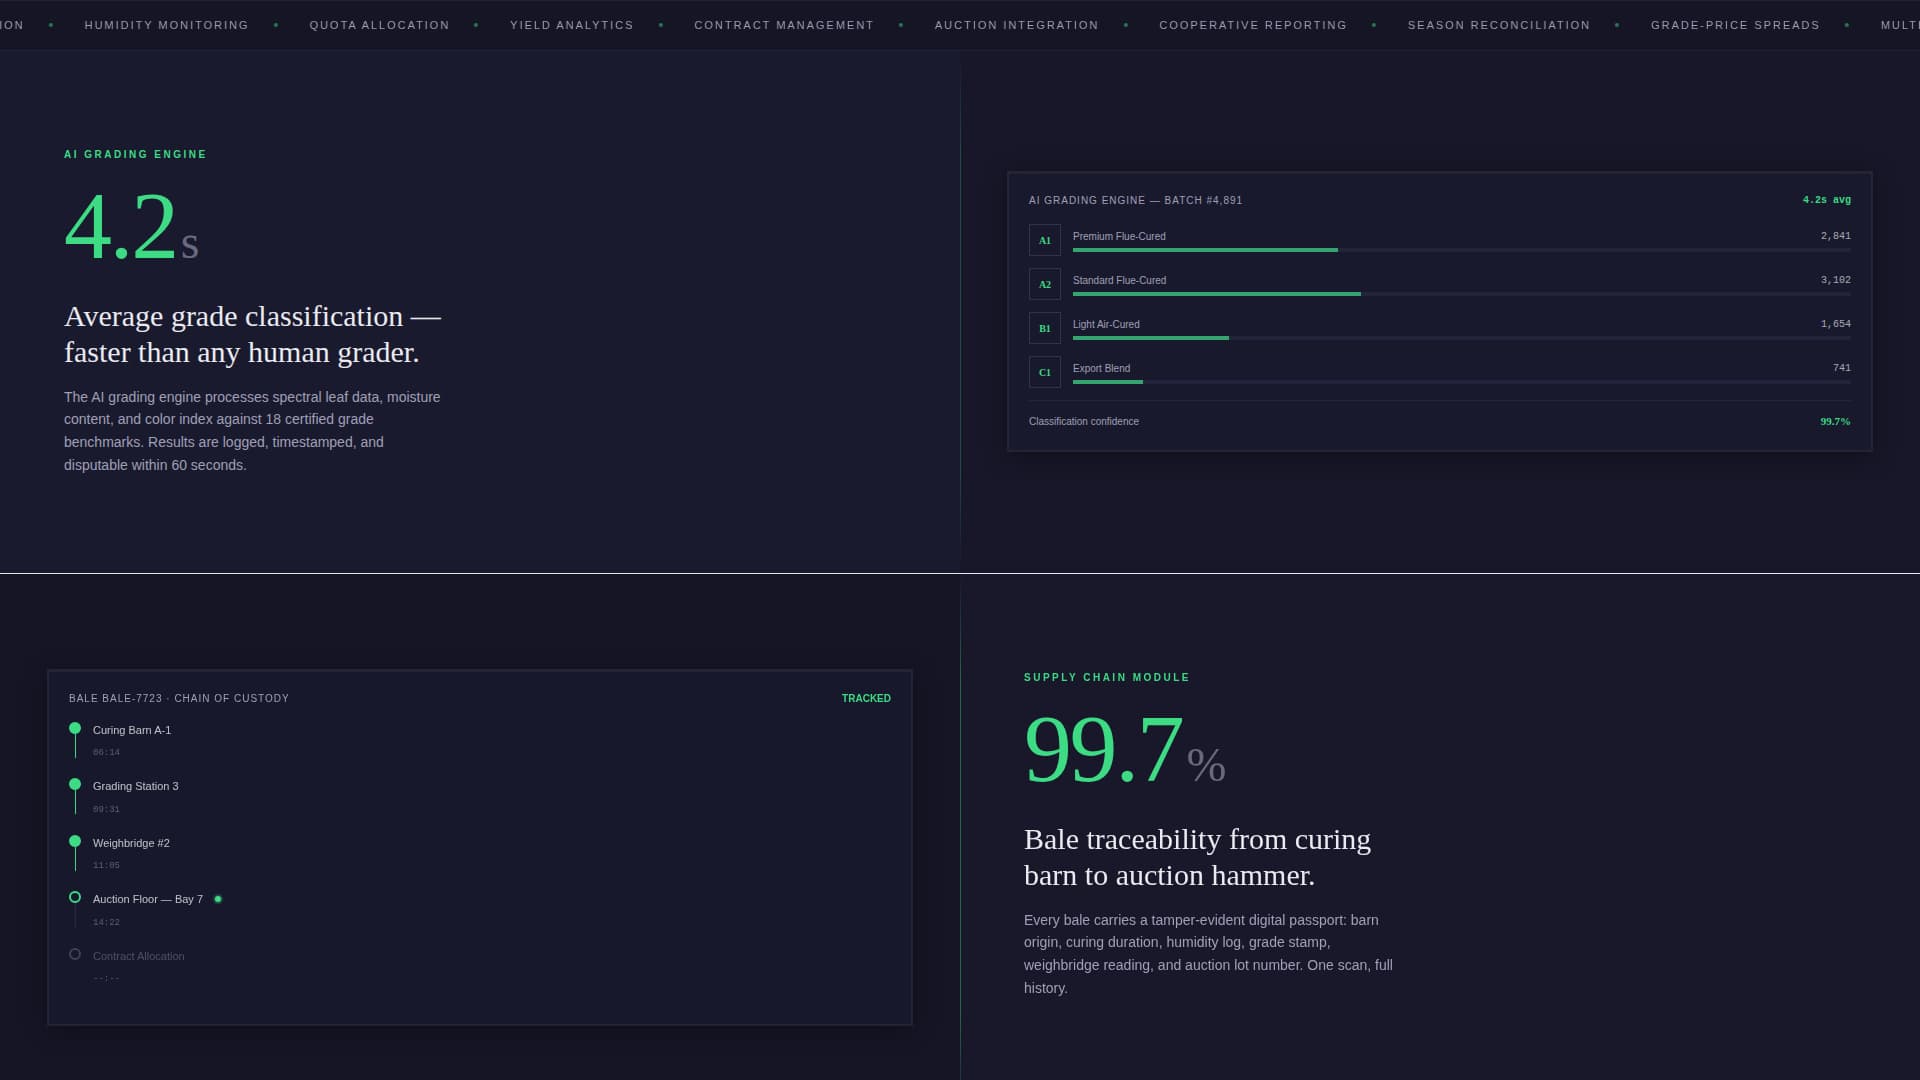
Task: Click the Standard Flue-Cured count 3,102
Action: coord(1835,280)
